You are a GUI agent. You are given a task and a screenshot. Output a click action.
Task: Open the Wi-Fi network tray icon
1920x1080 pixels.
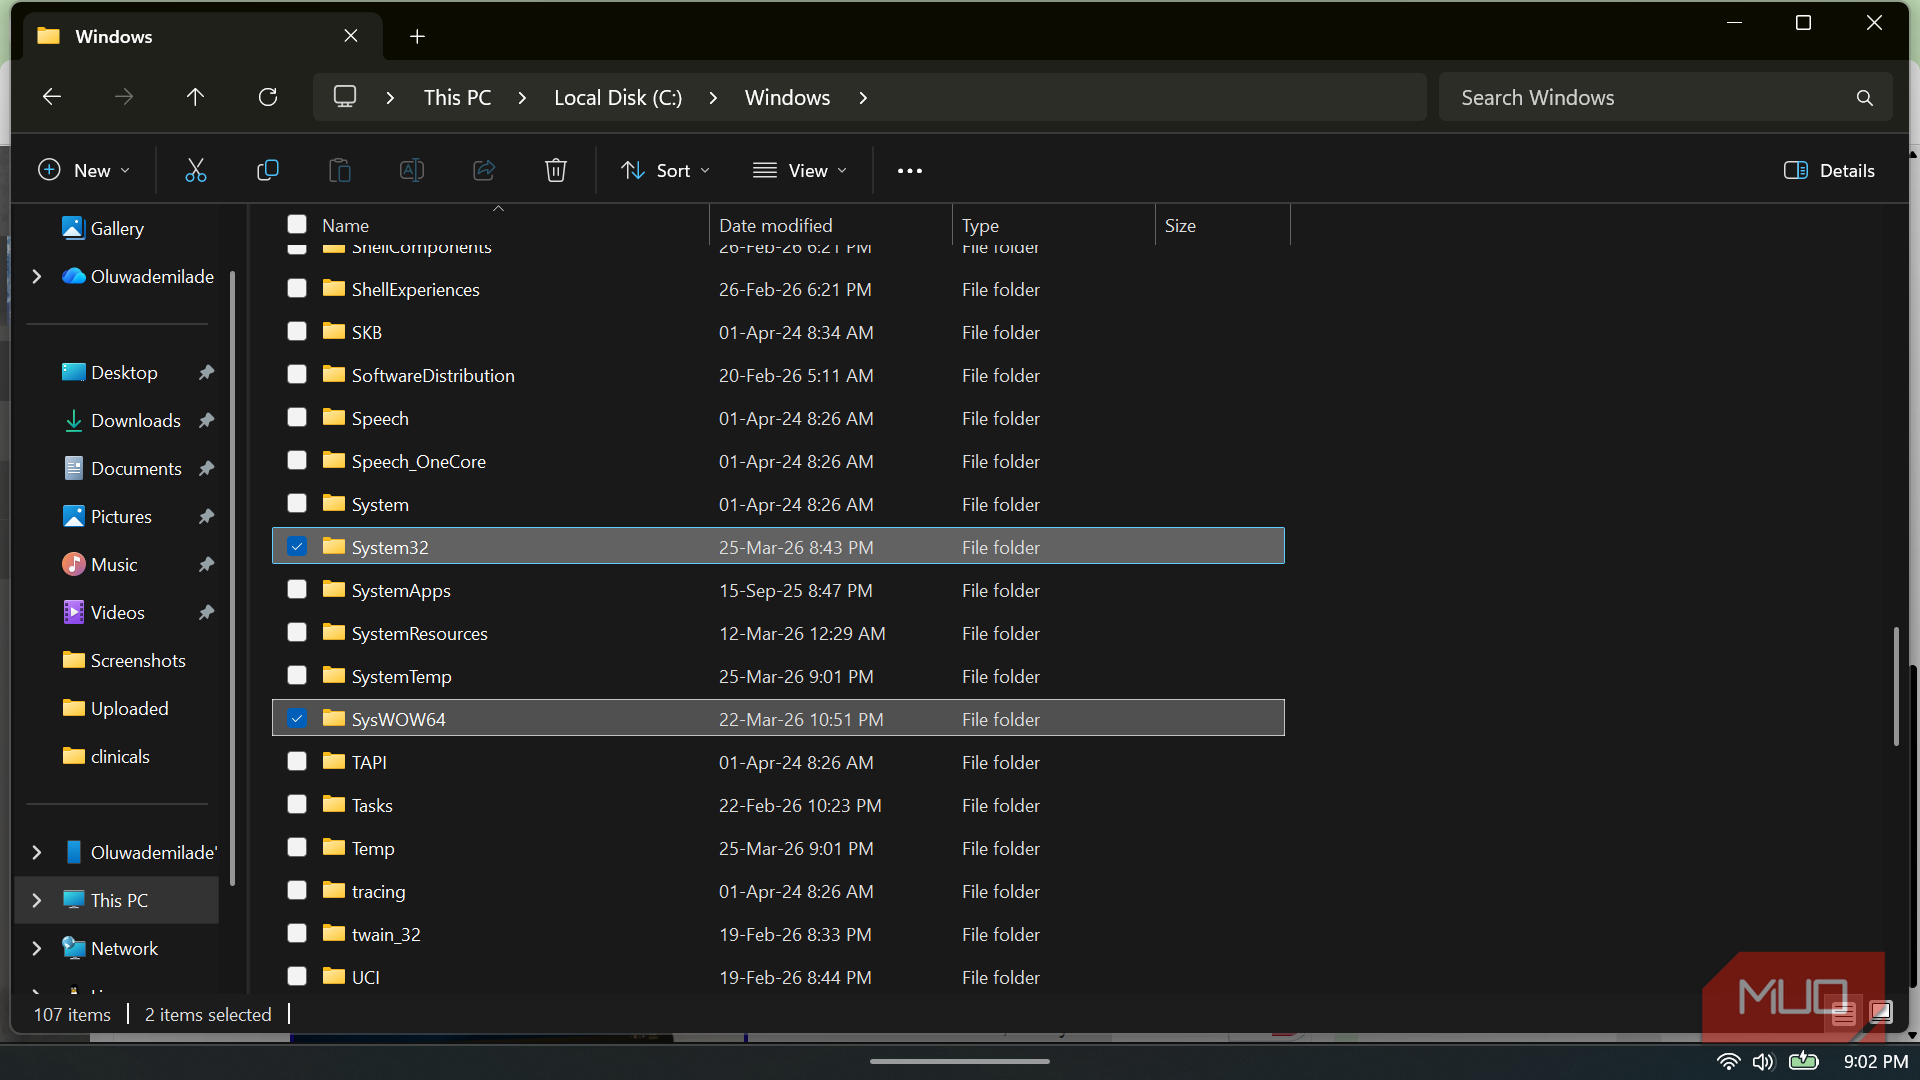click(x=1728, y=1061)
